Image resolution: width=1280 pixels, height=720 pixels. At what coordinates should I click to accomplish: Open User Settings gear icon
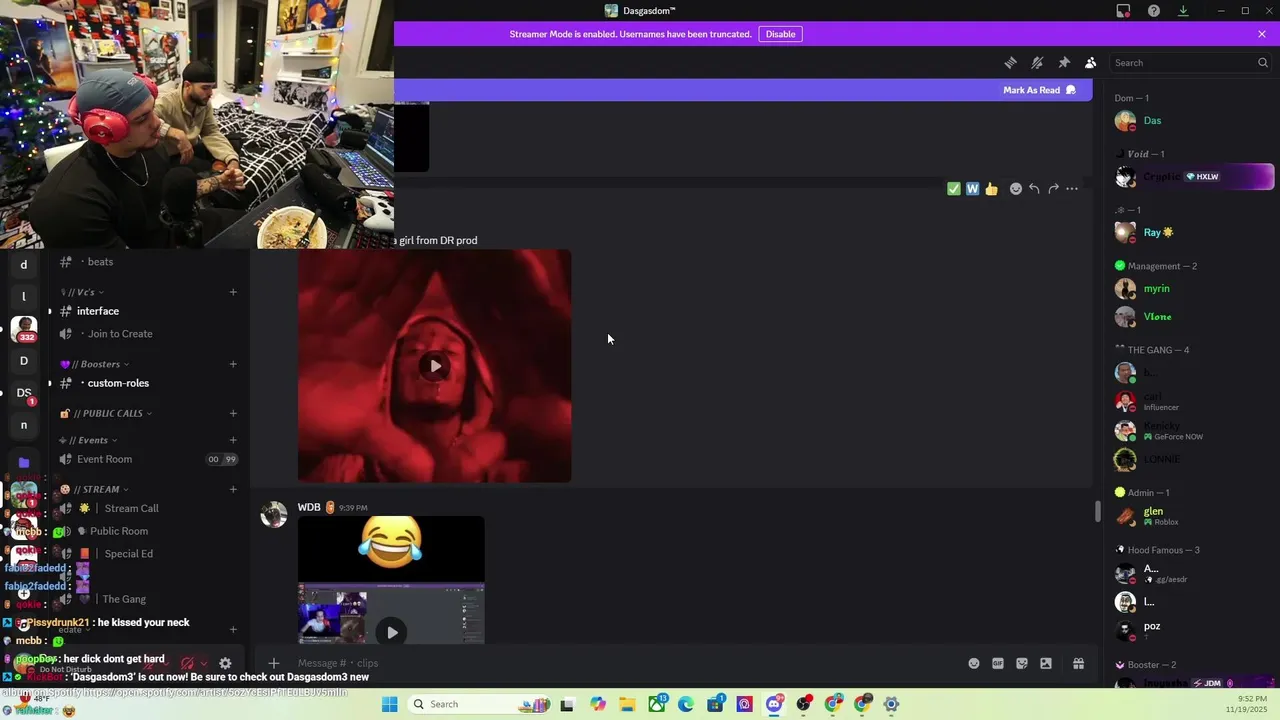click(x=225, y=663)
